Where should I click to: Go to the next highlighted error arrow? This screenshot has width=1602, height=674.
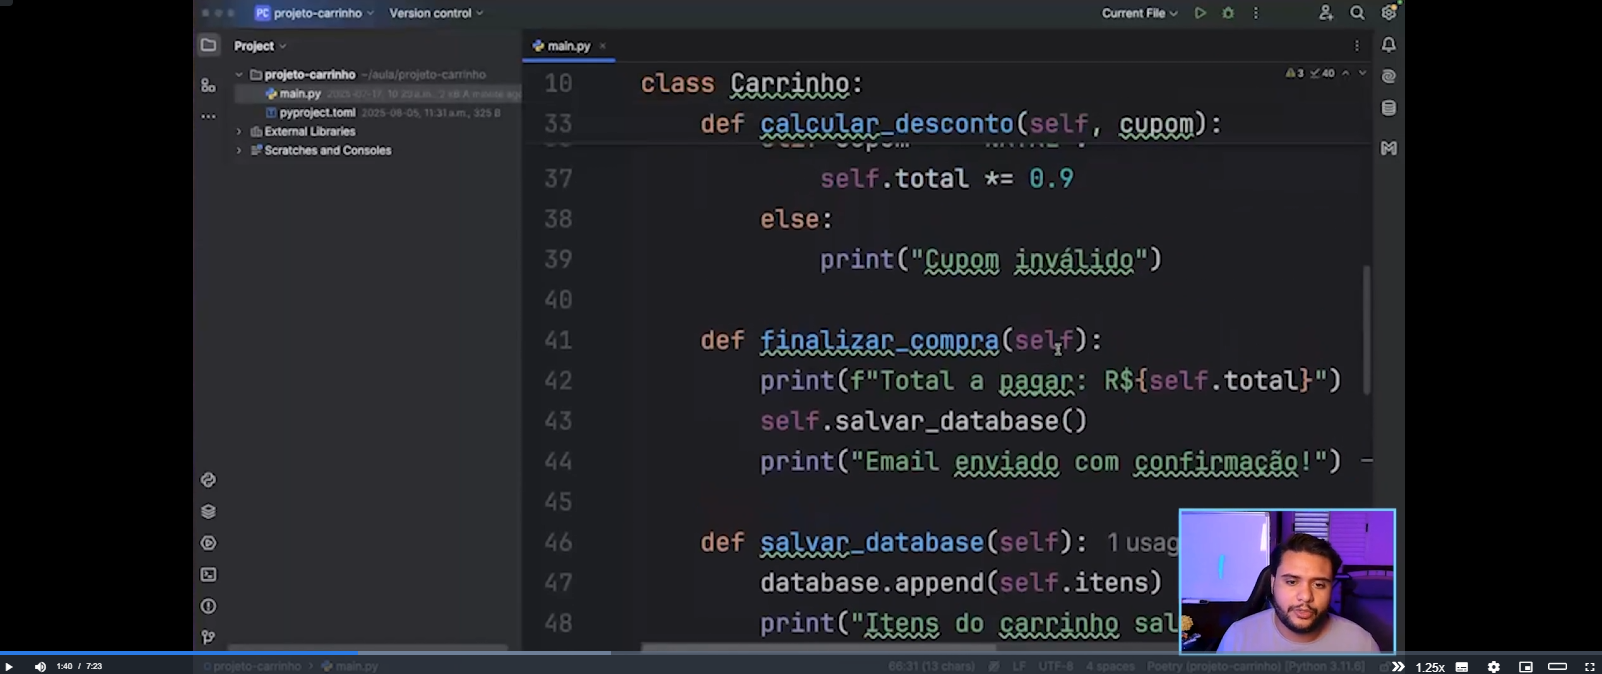point(1362,73)
